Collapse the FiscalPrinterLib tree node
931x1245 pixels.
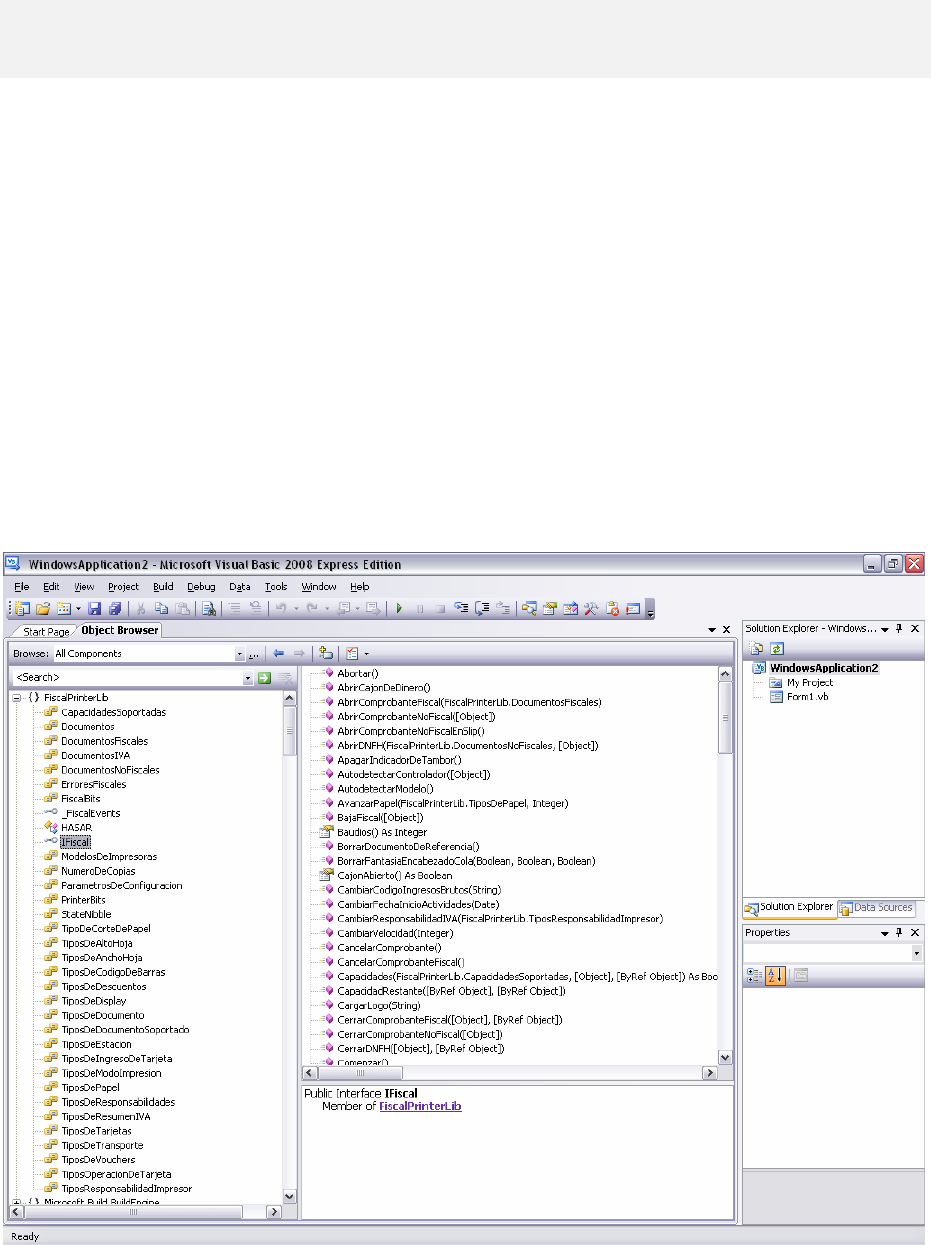[x=16, y=697]
